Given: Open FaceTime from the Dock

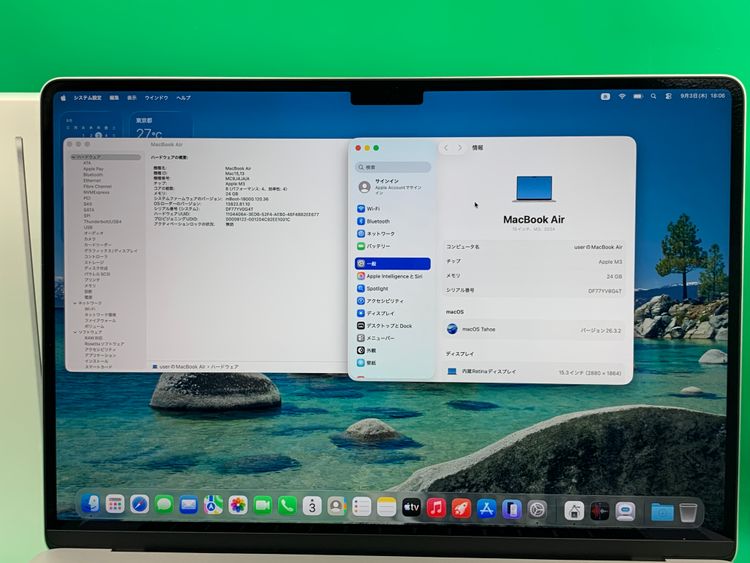Looking at the screenshot, I should (263, 506).
